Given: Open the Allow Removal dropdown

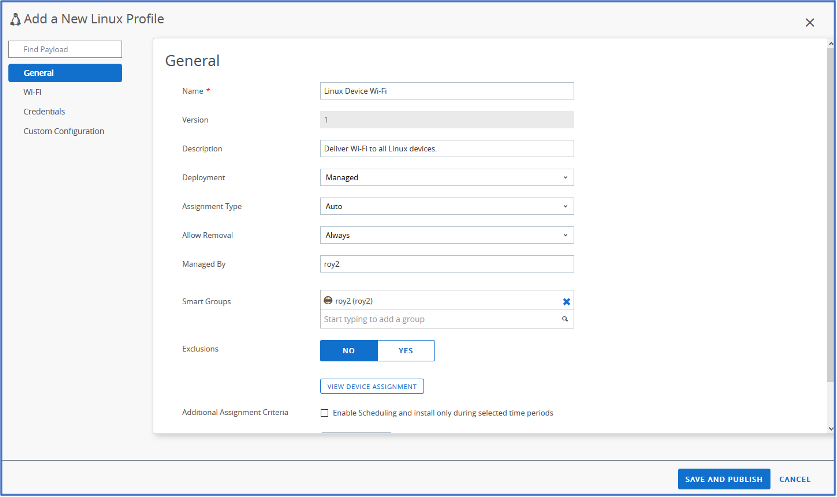Looking at the screenshot, I should coord(446,235).
